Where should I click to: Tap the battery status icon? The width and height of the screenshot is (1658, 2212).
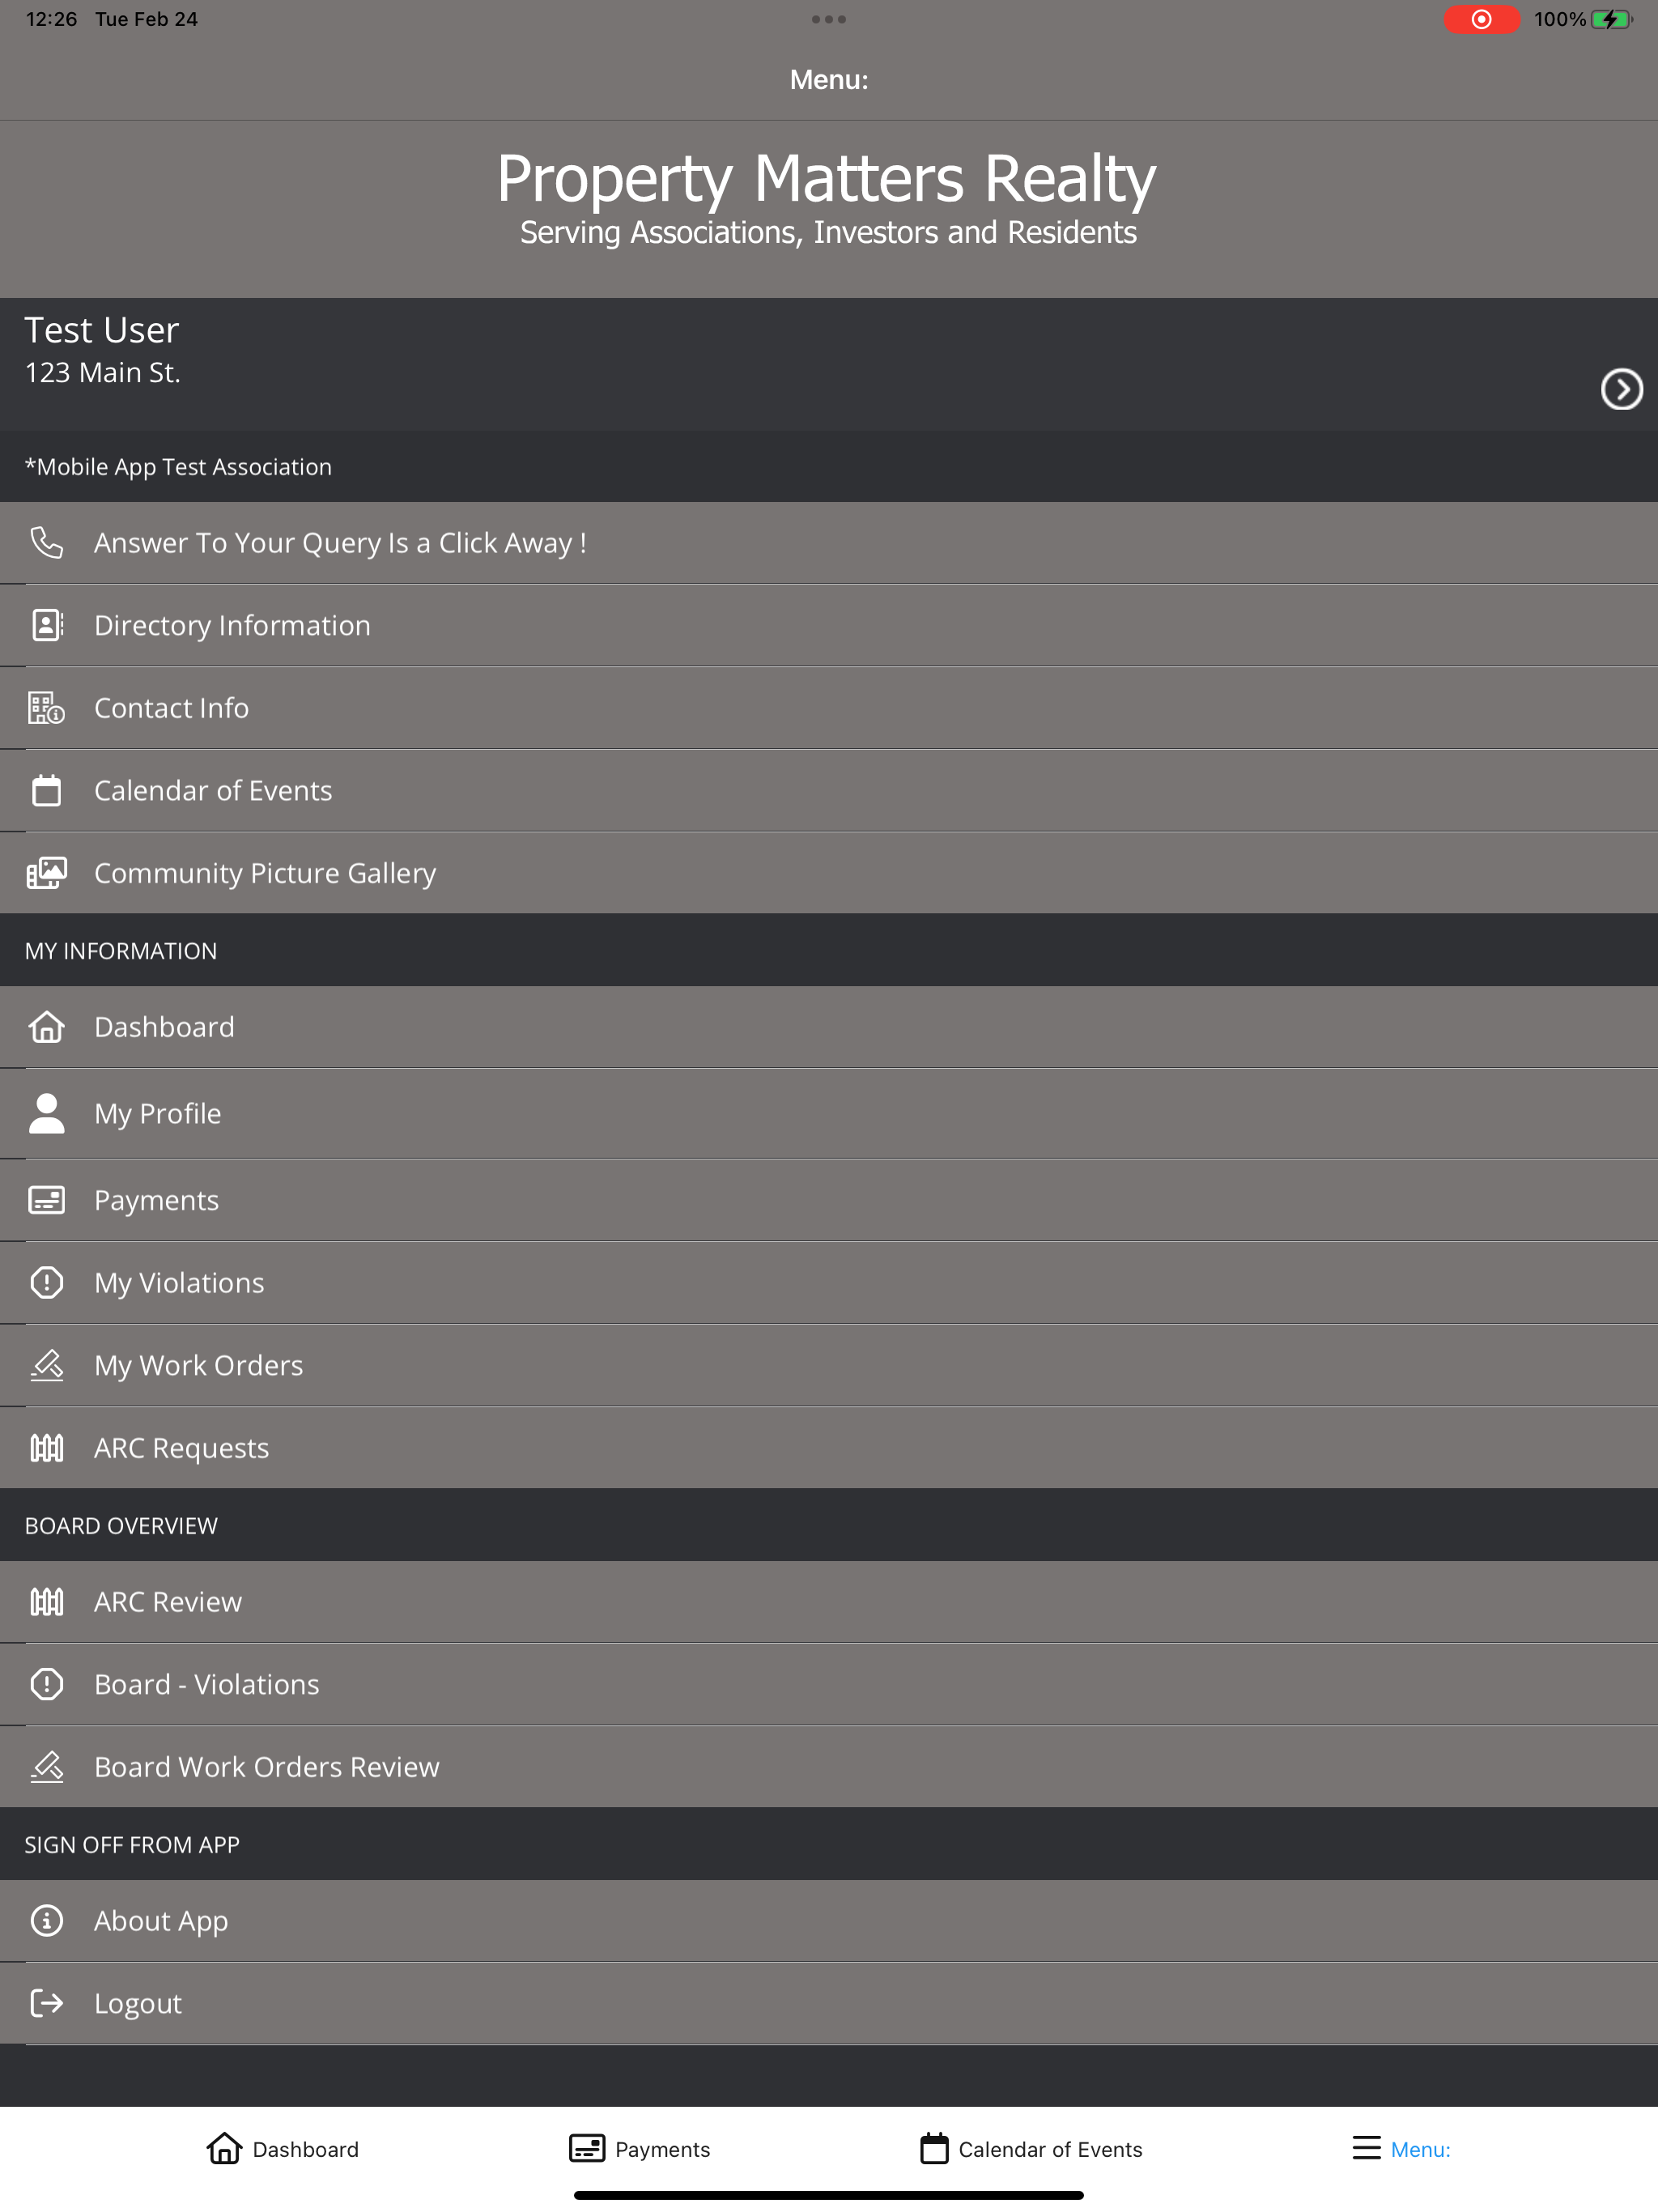(1611, 19)
